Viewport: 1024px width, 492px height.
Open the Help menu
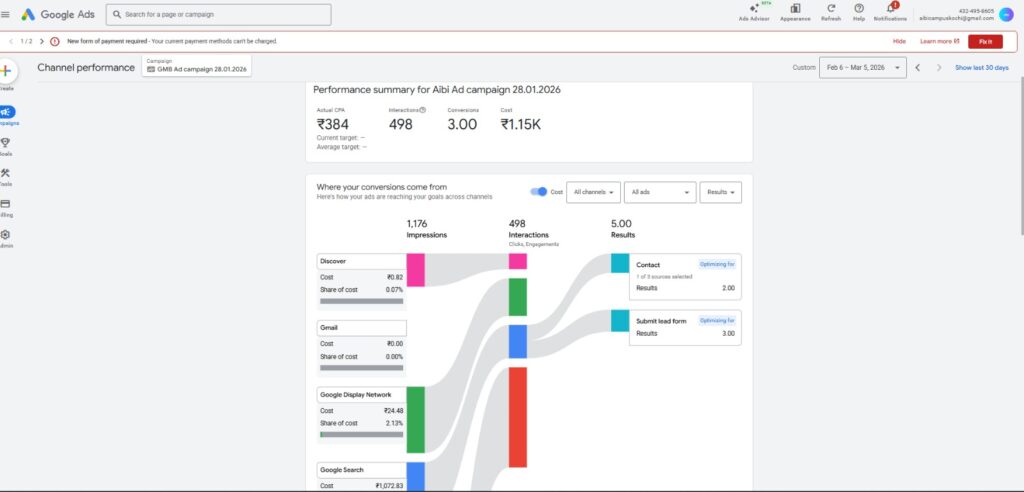point(858,11)
